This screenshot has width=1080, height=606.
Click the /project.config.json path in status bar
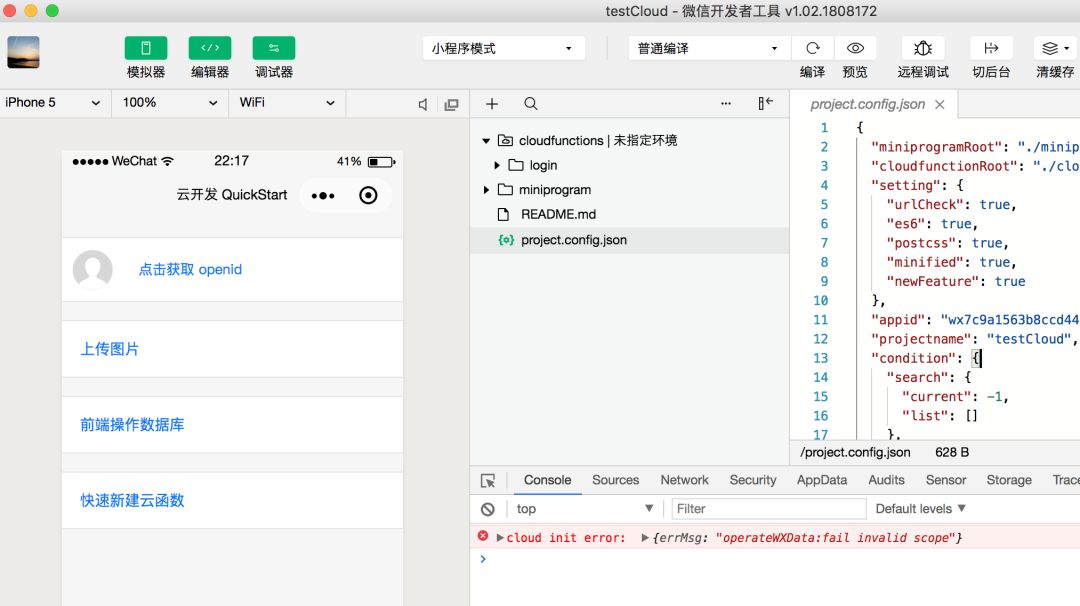tap(855, 452)
